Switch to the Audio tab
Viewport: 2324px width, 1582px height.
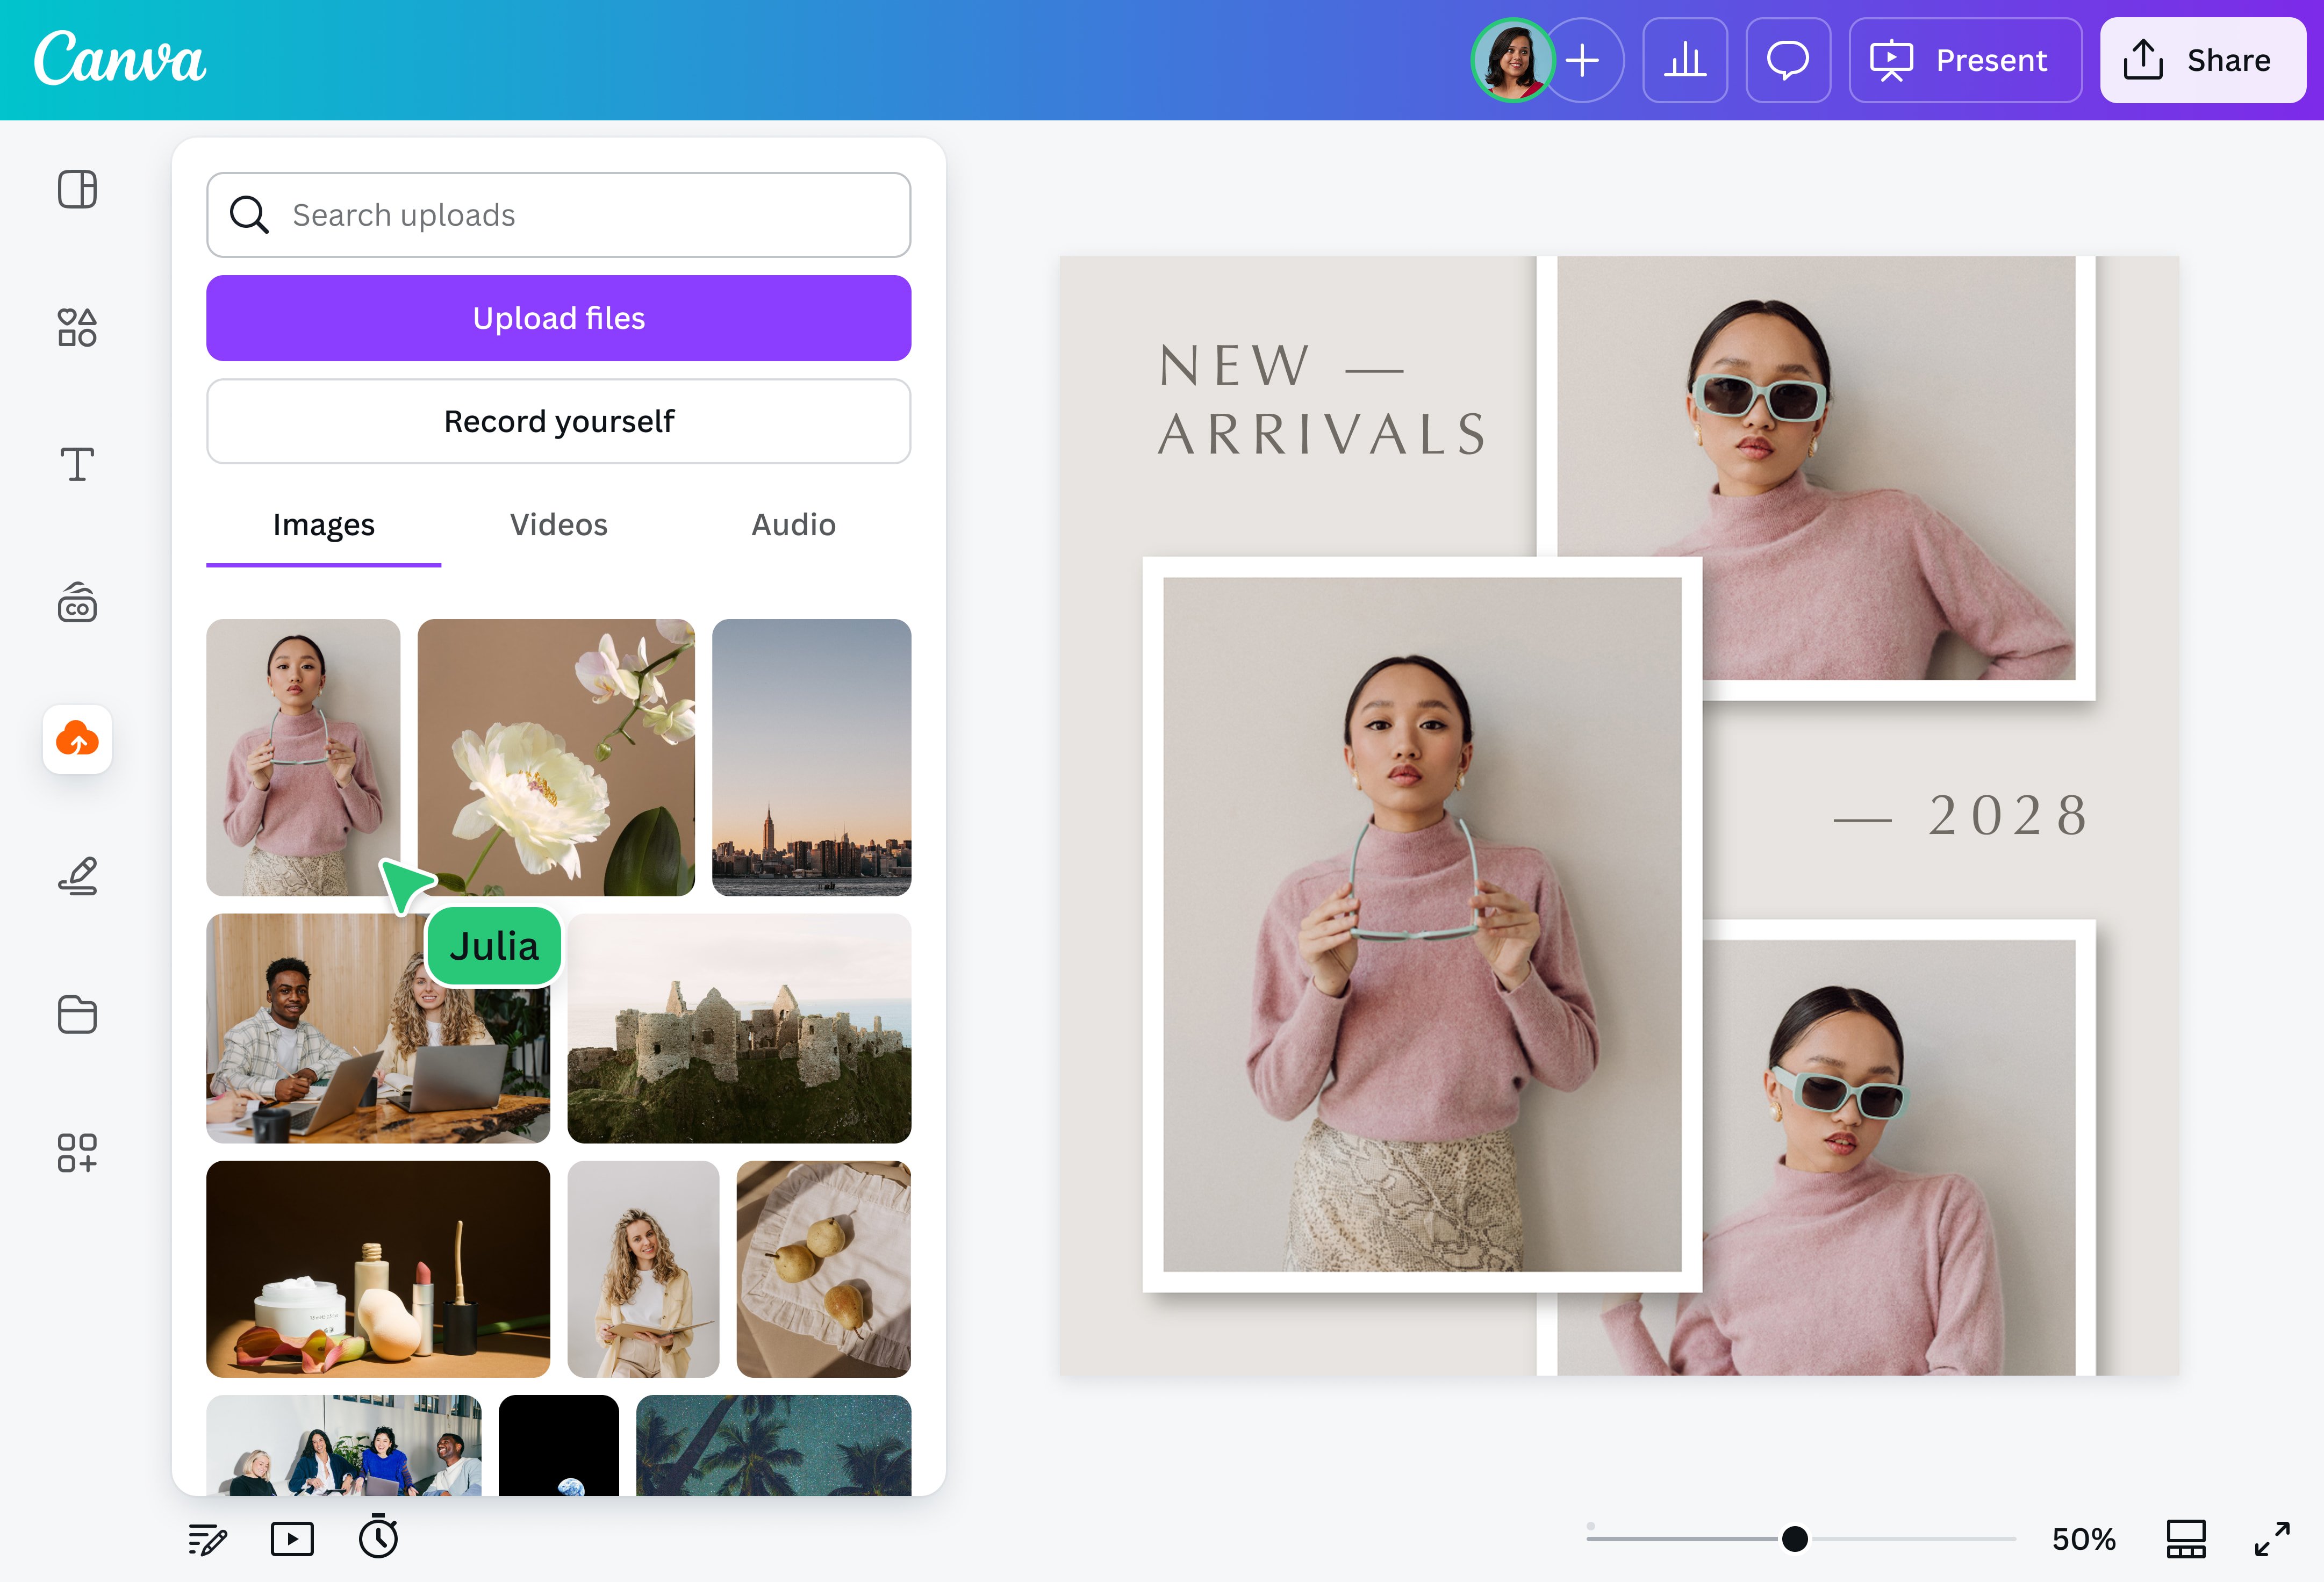[792, 524]
